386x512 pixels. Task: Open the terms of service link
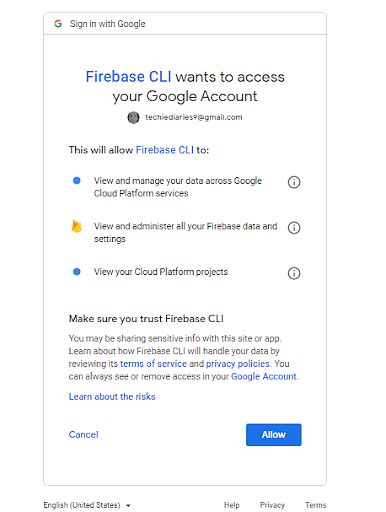[x=153, y=364]
